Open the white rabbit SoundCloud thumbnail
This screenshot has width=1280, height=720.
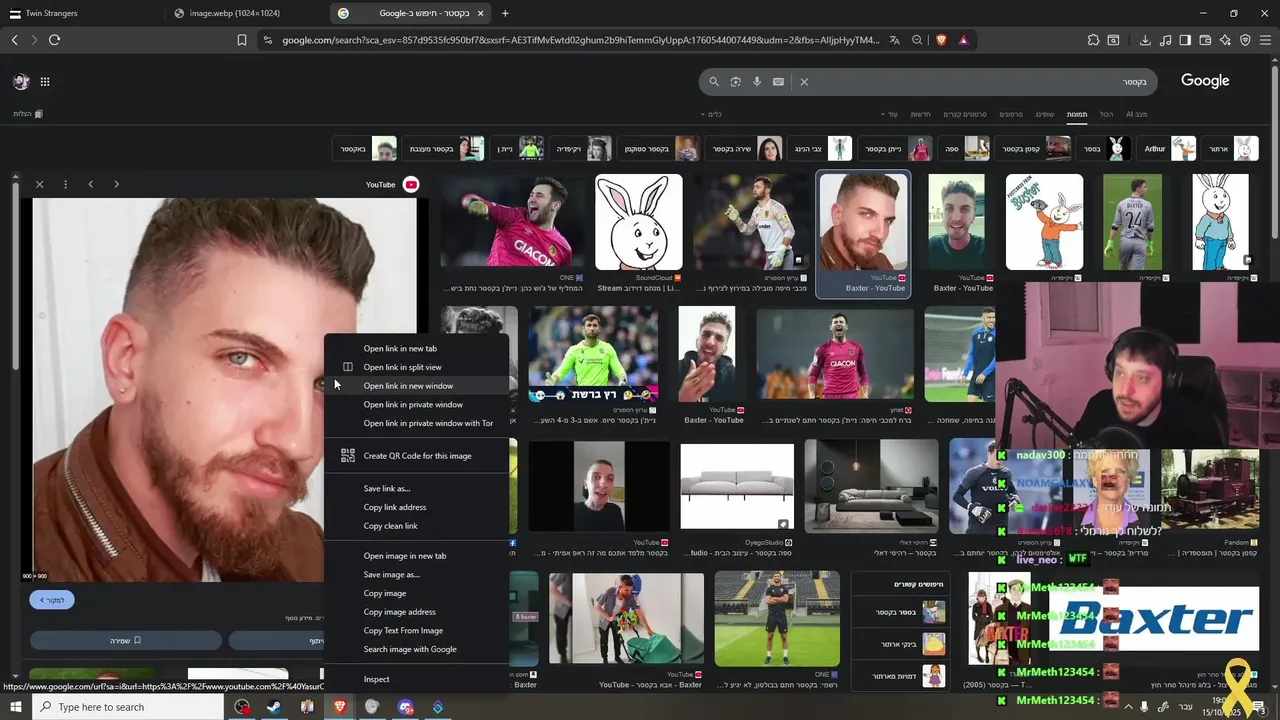639,222
